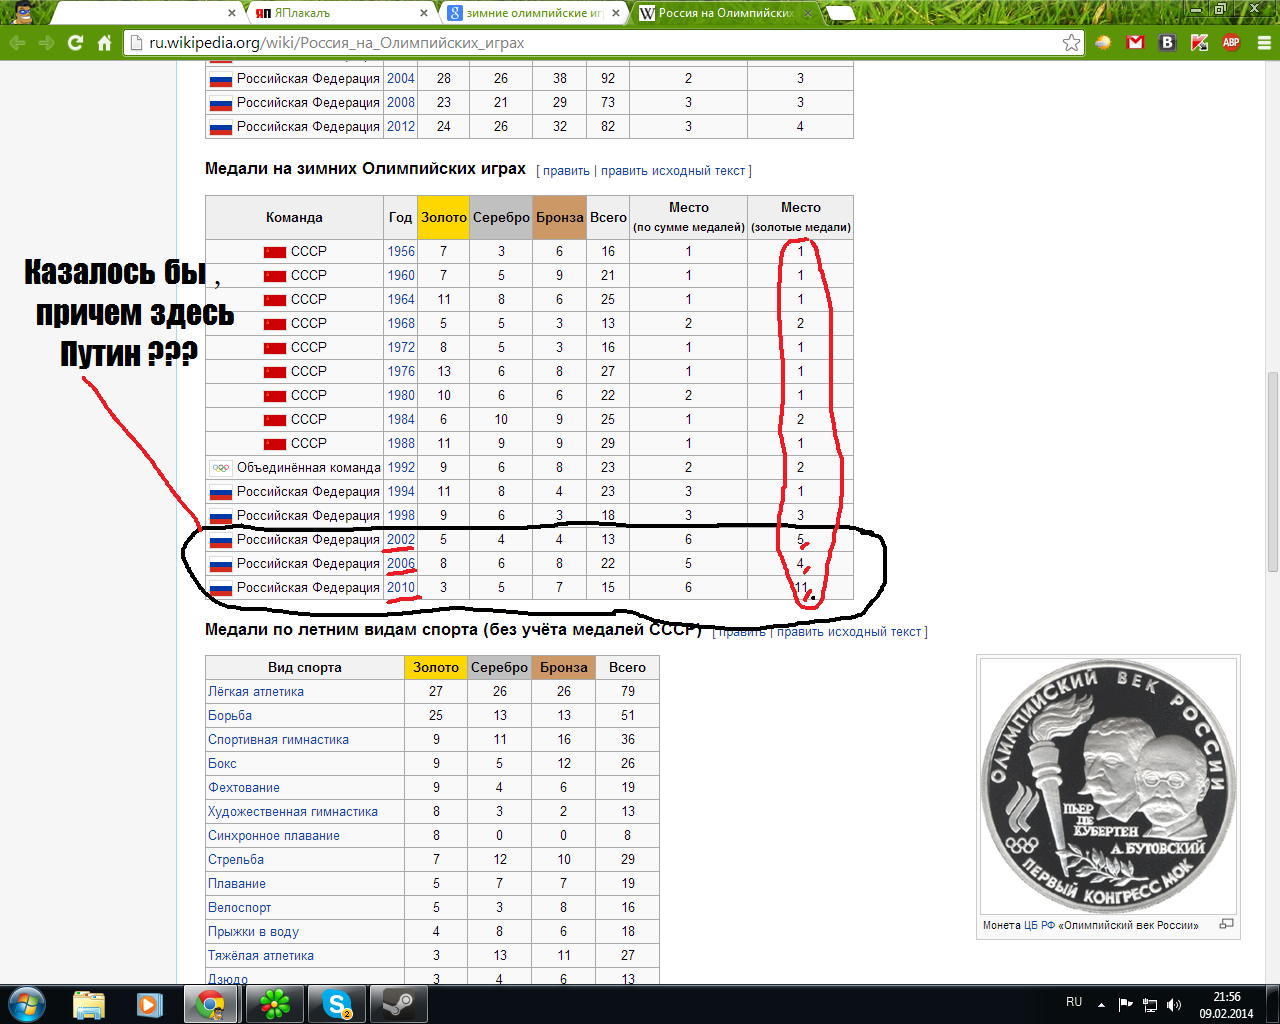Open the Chrome main menu
Viewport: 1280px width, 1024px height.
(1264, 43)
